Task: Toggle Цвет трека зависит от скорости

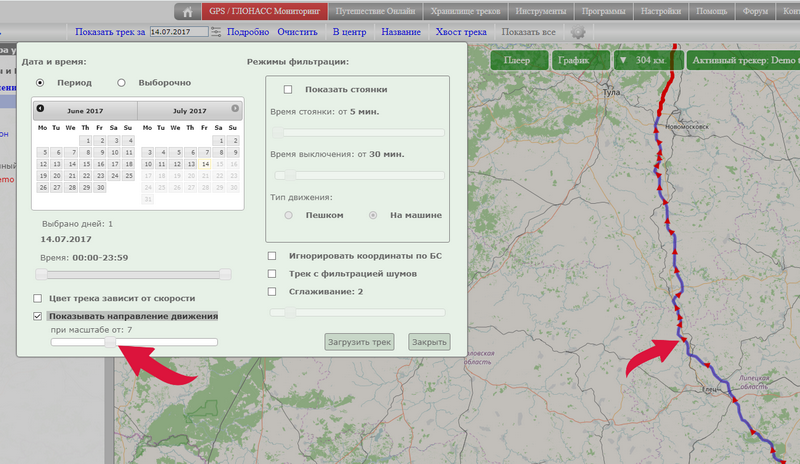Action: [38, 298]
